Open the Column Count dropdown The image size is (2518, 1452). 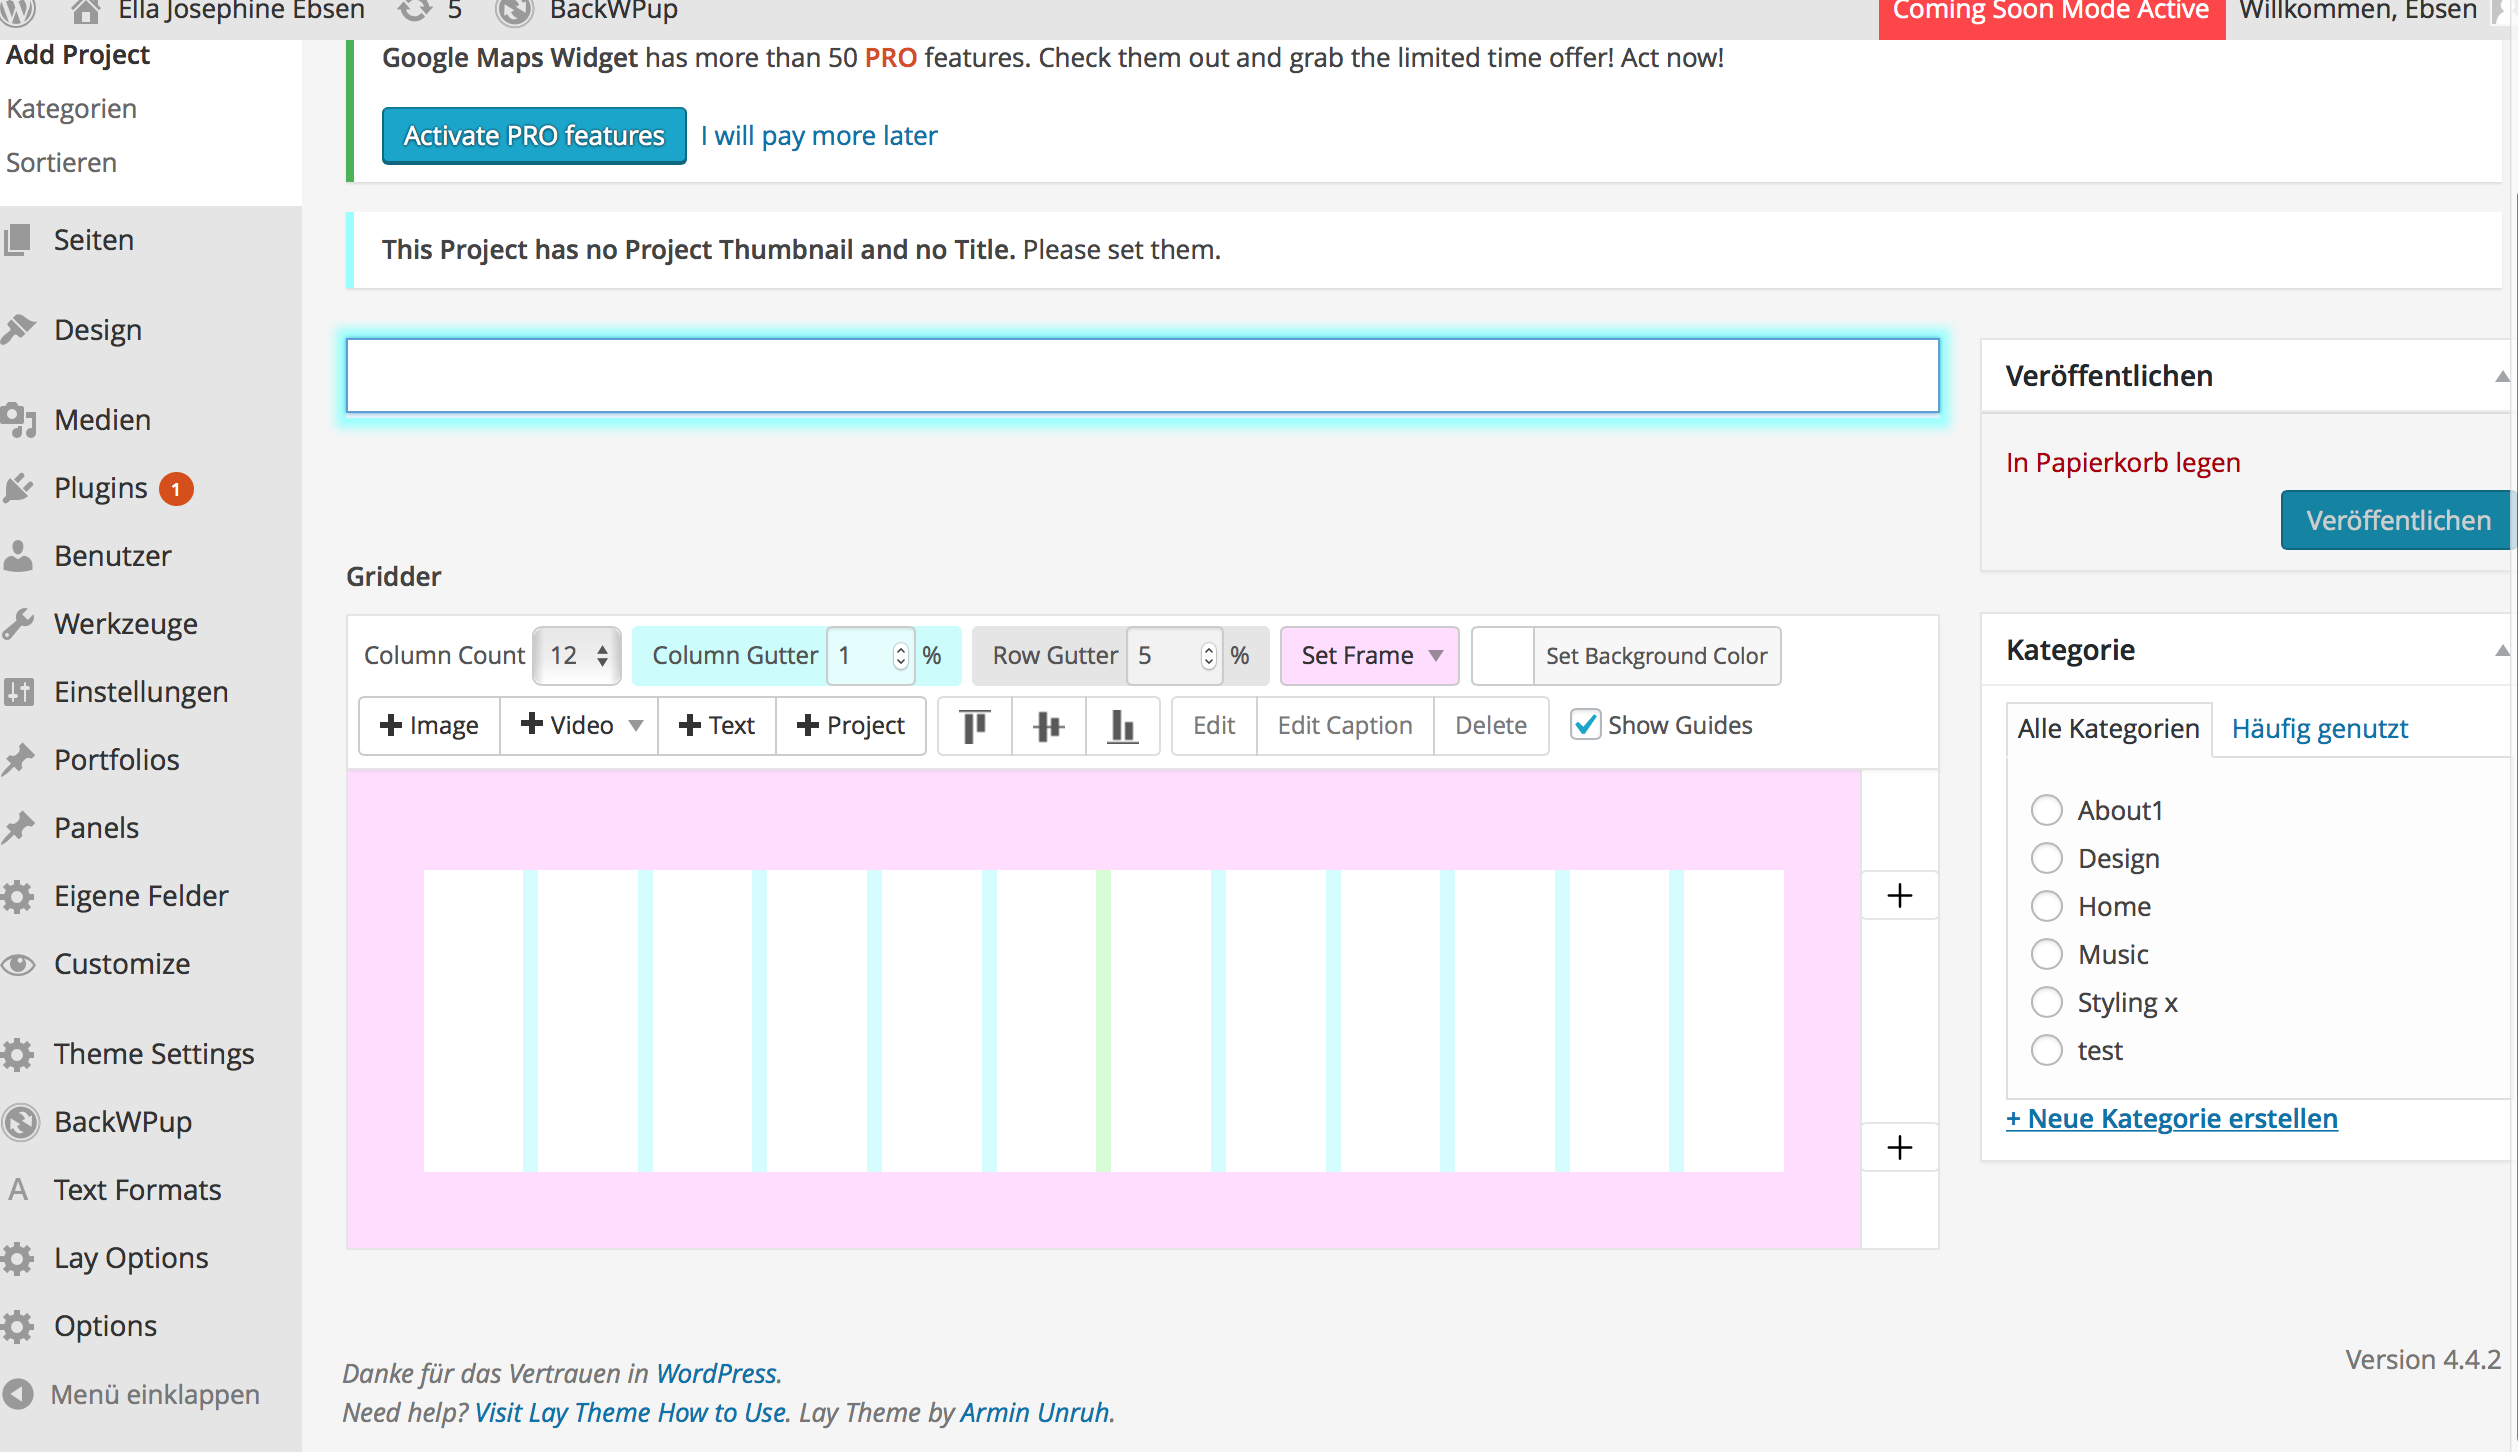point(577,656)
